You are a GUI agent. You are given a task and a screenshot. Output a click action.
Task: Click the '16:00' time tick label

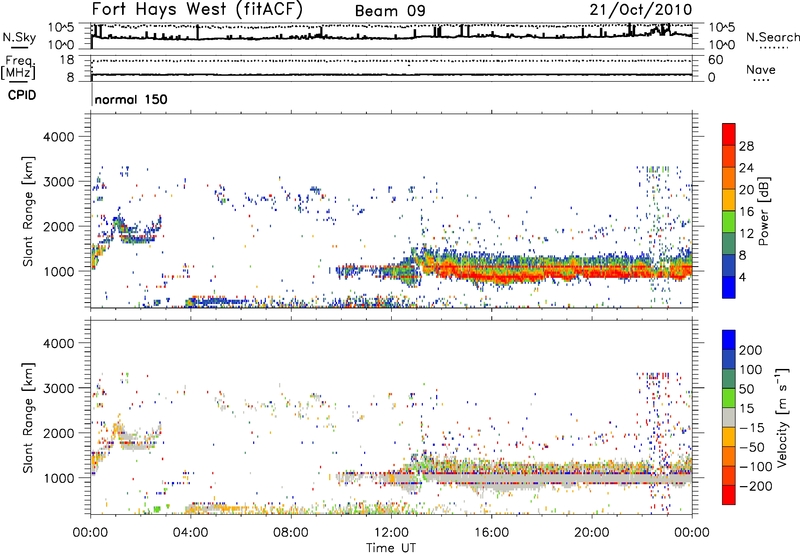pyautogui.click(x=491, y=533)
